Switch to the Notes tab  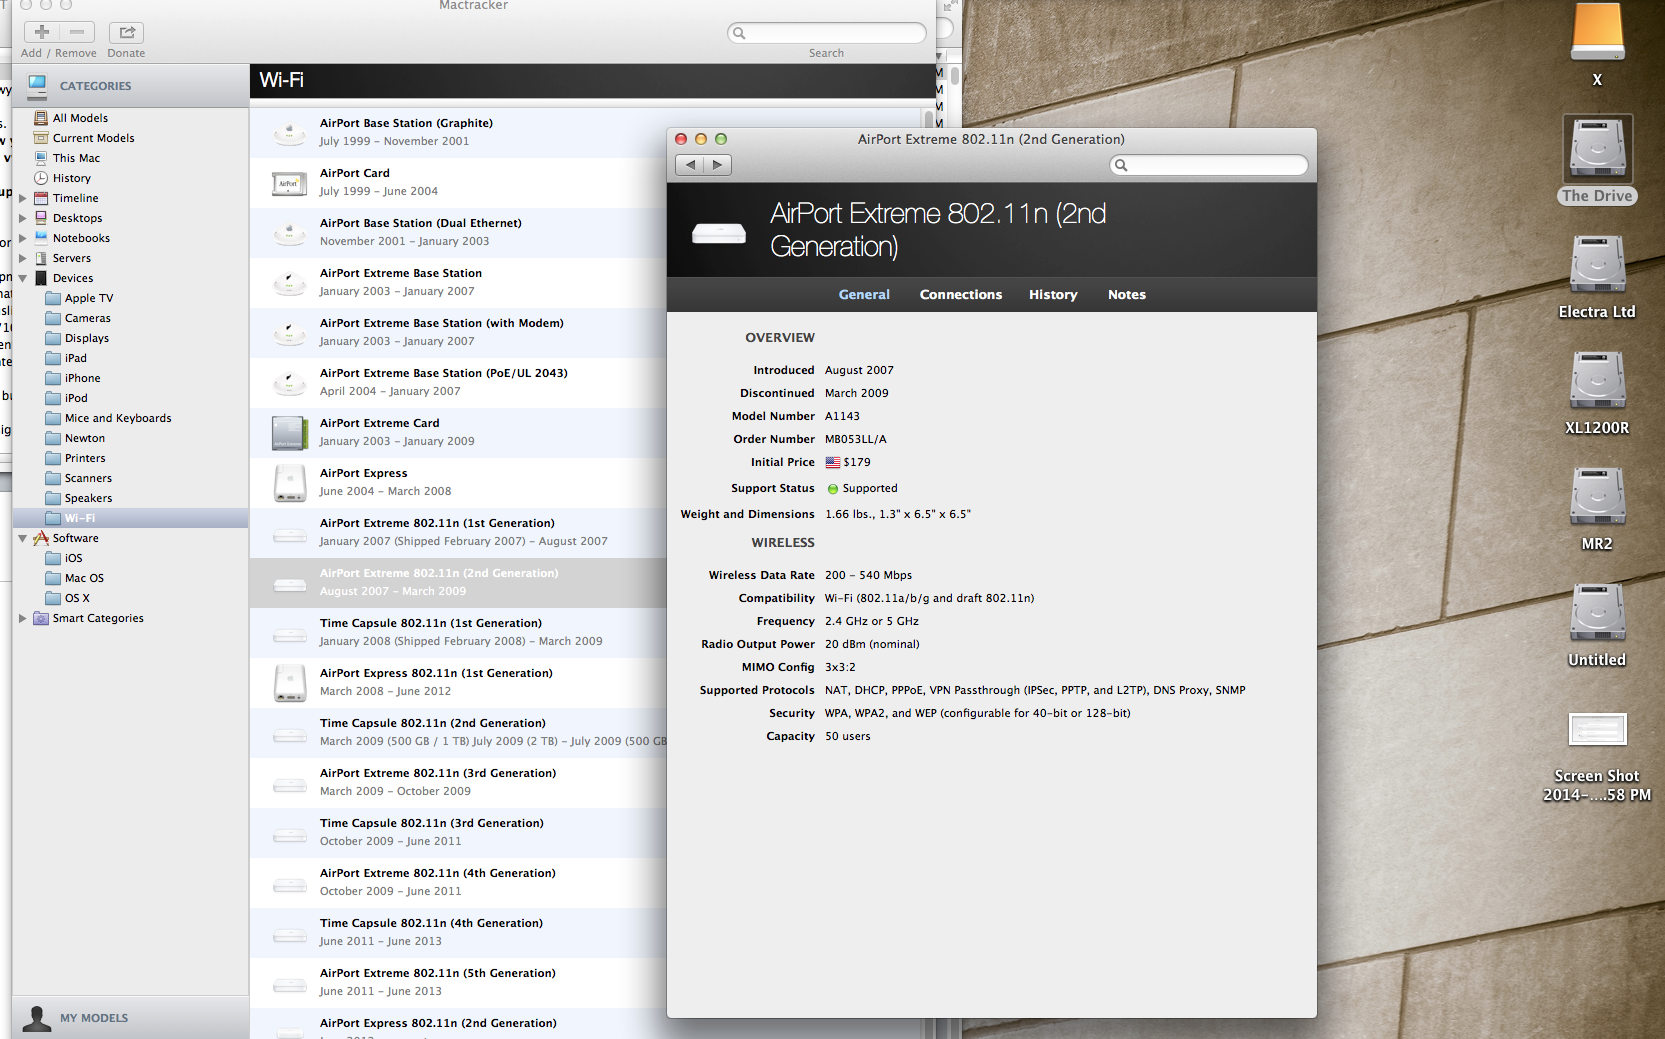(1126, 295)
